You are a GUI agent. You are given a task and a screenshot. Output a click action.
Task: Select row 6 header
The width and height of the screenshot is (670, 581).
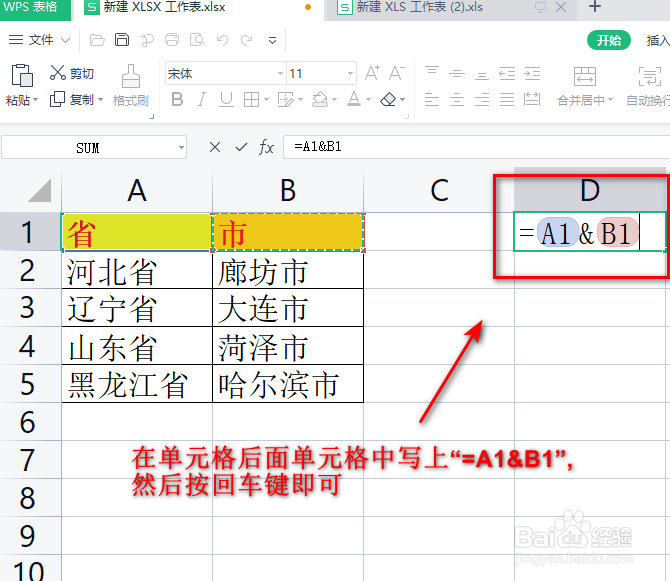pos(28,422)
